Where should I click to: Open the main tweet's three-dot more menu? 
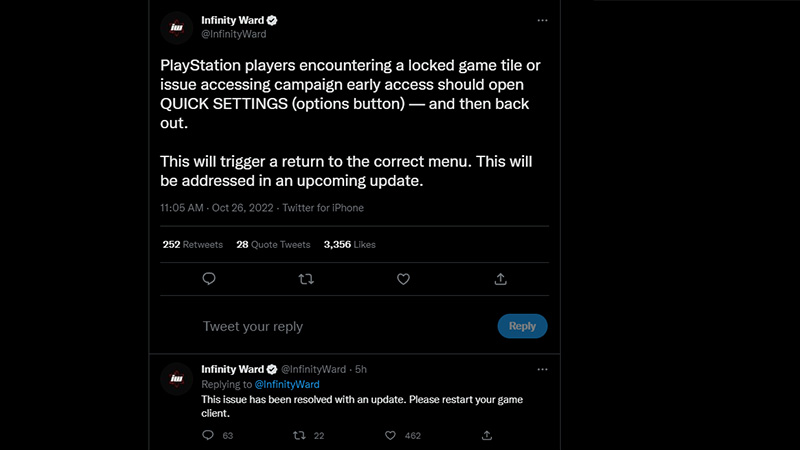(x=542, y=20)
